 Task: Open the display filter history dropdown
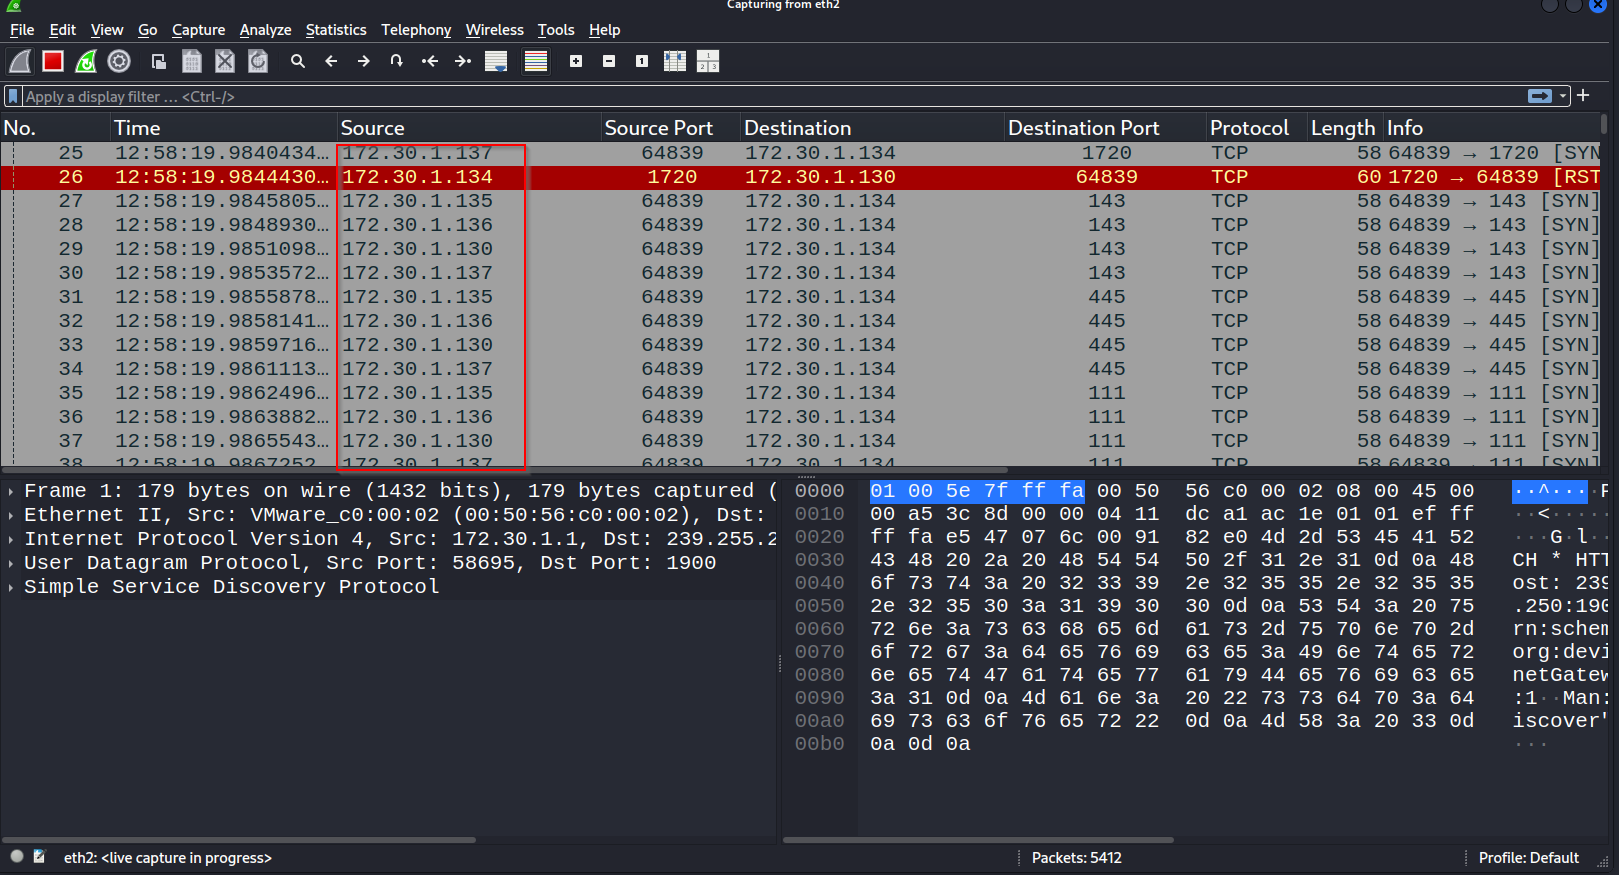[x=1563, y=96]
